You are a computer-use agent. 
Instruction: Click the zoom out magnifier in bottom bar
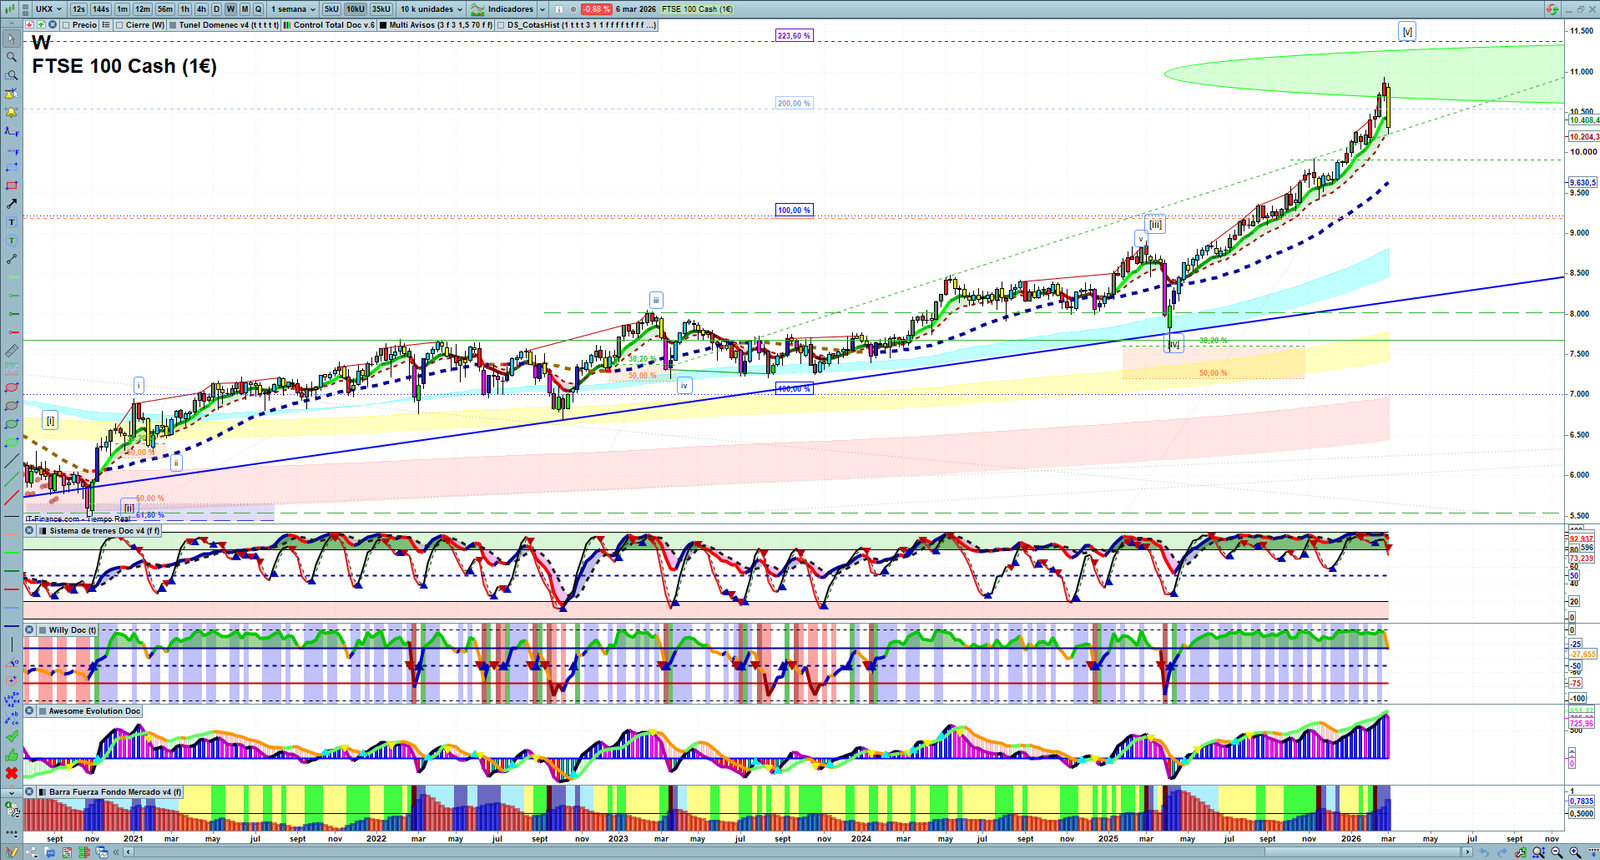click(1557, 852)
